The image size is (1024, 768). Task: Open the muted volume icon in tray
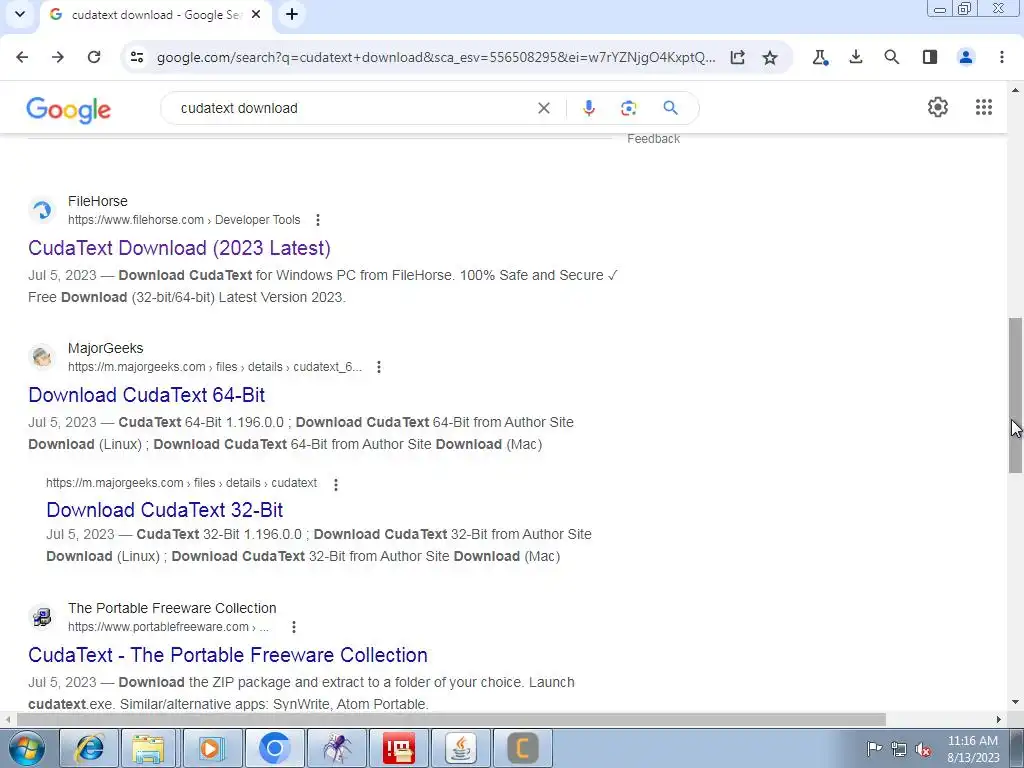point(923,749)
